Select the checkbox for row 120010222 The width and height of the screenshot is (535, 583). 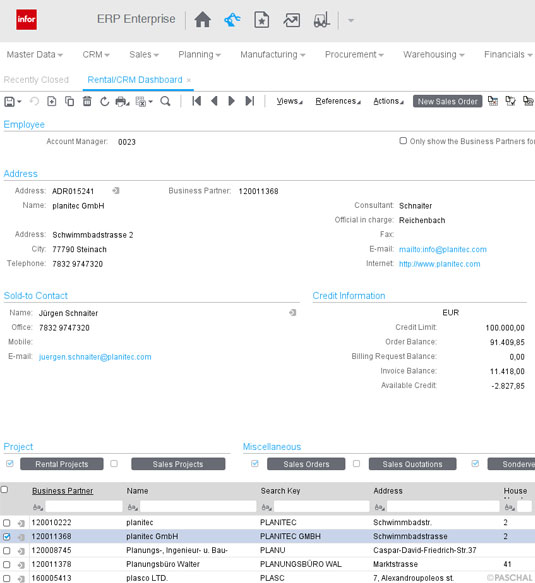click(7, 523)
